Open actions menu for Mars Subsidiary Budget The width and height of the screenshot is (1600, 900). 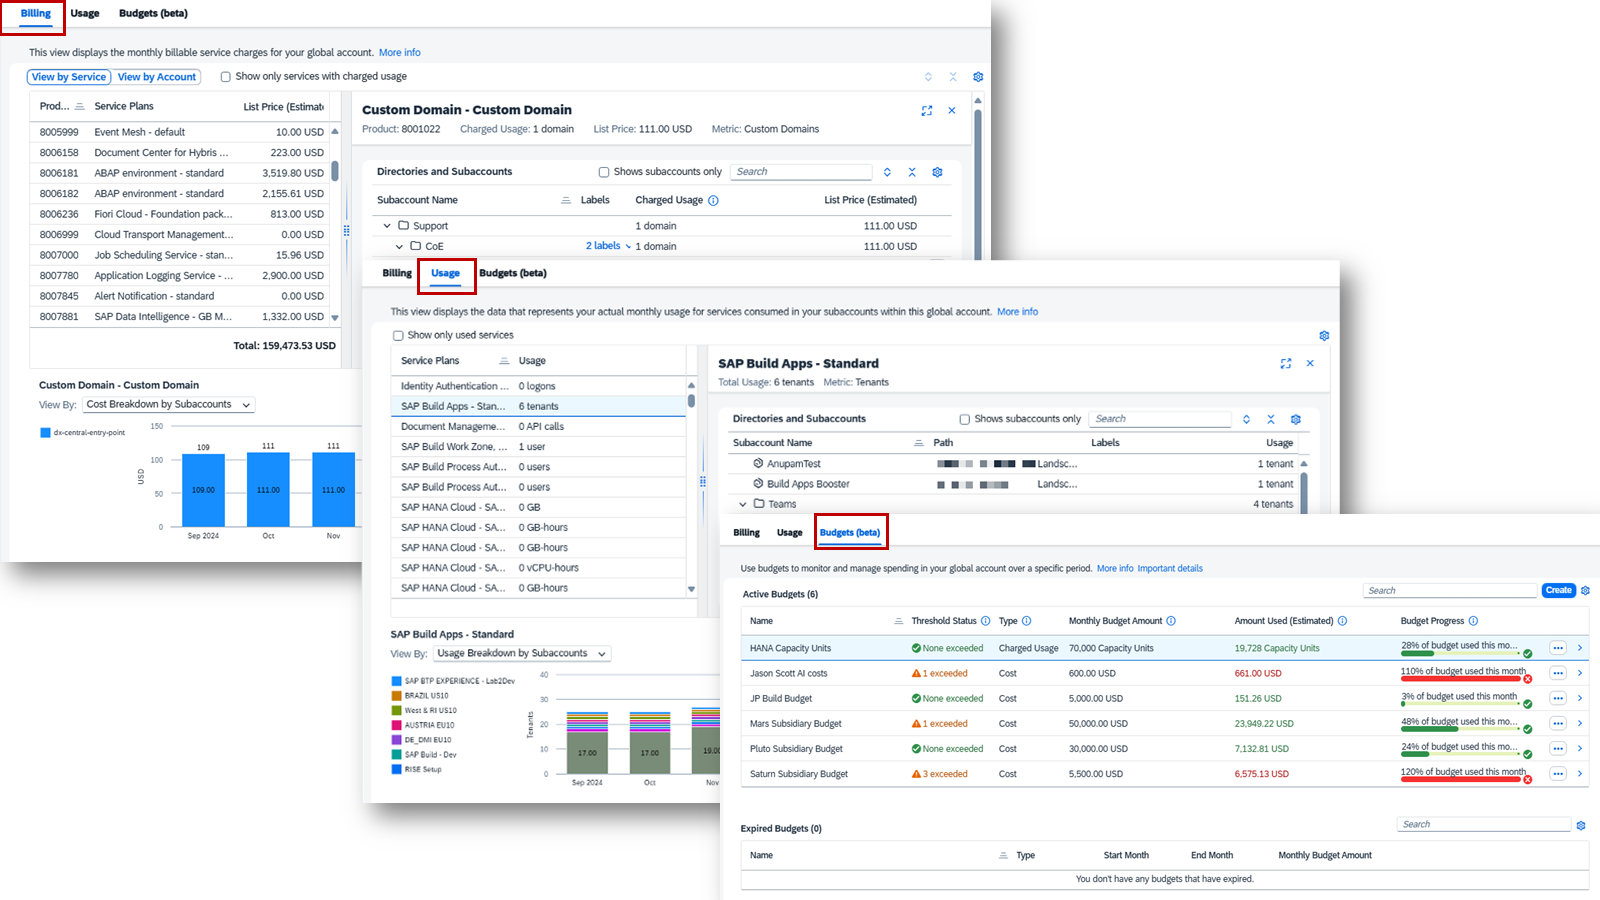[x=1558, y=723]
